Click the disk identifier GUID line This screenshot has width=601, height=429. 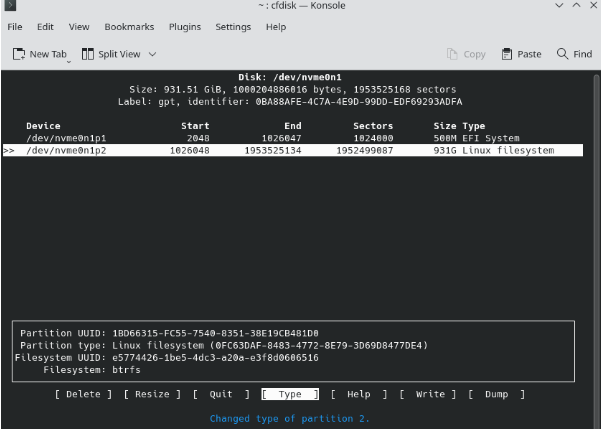click(x=290, y=102)
